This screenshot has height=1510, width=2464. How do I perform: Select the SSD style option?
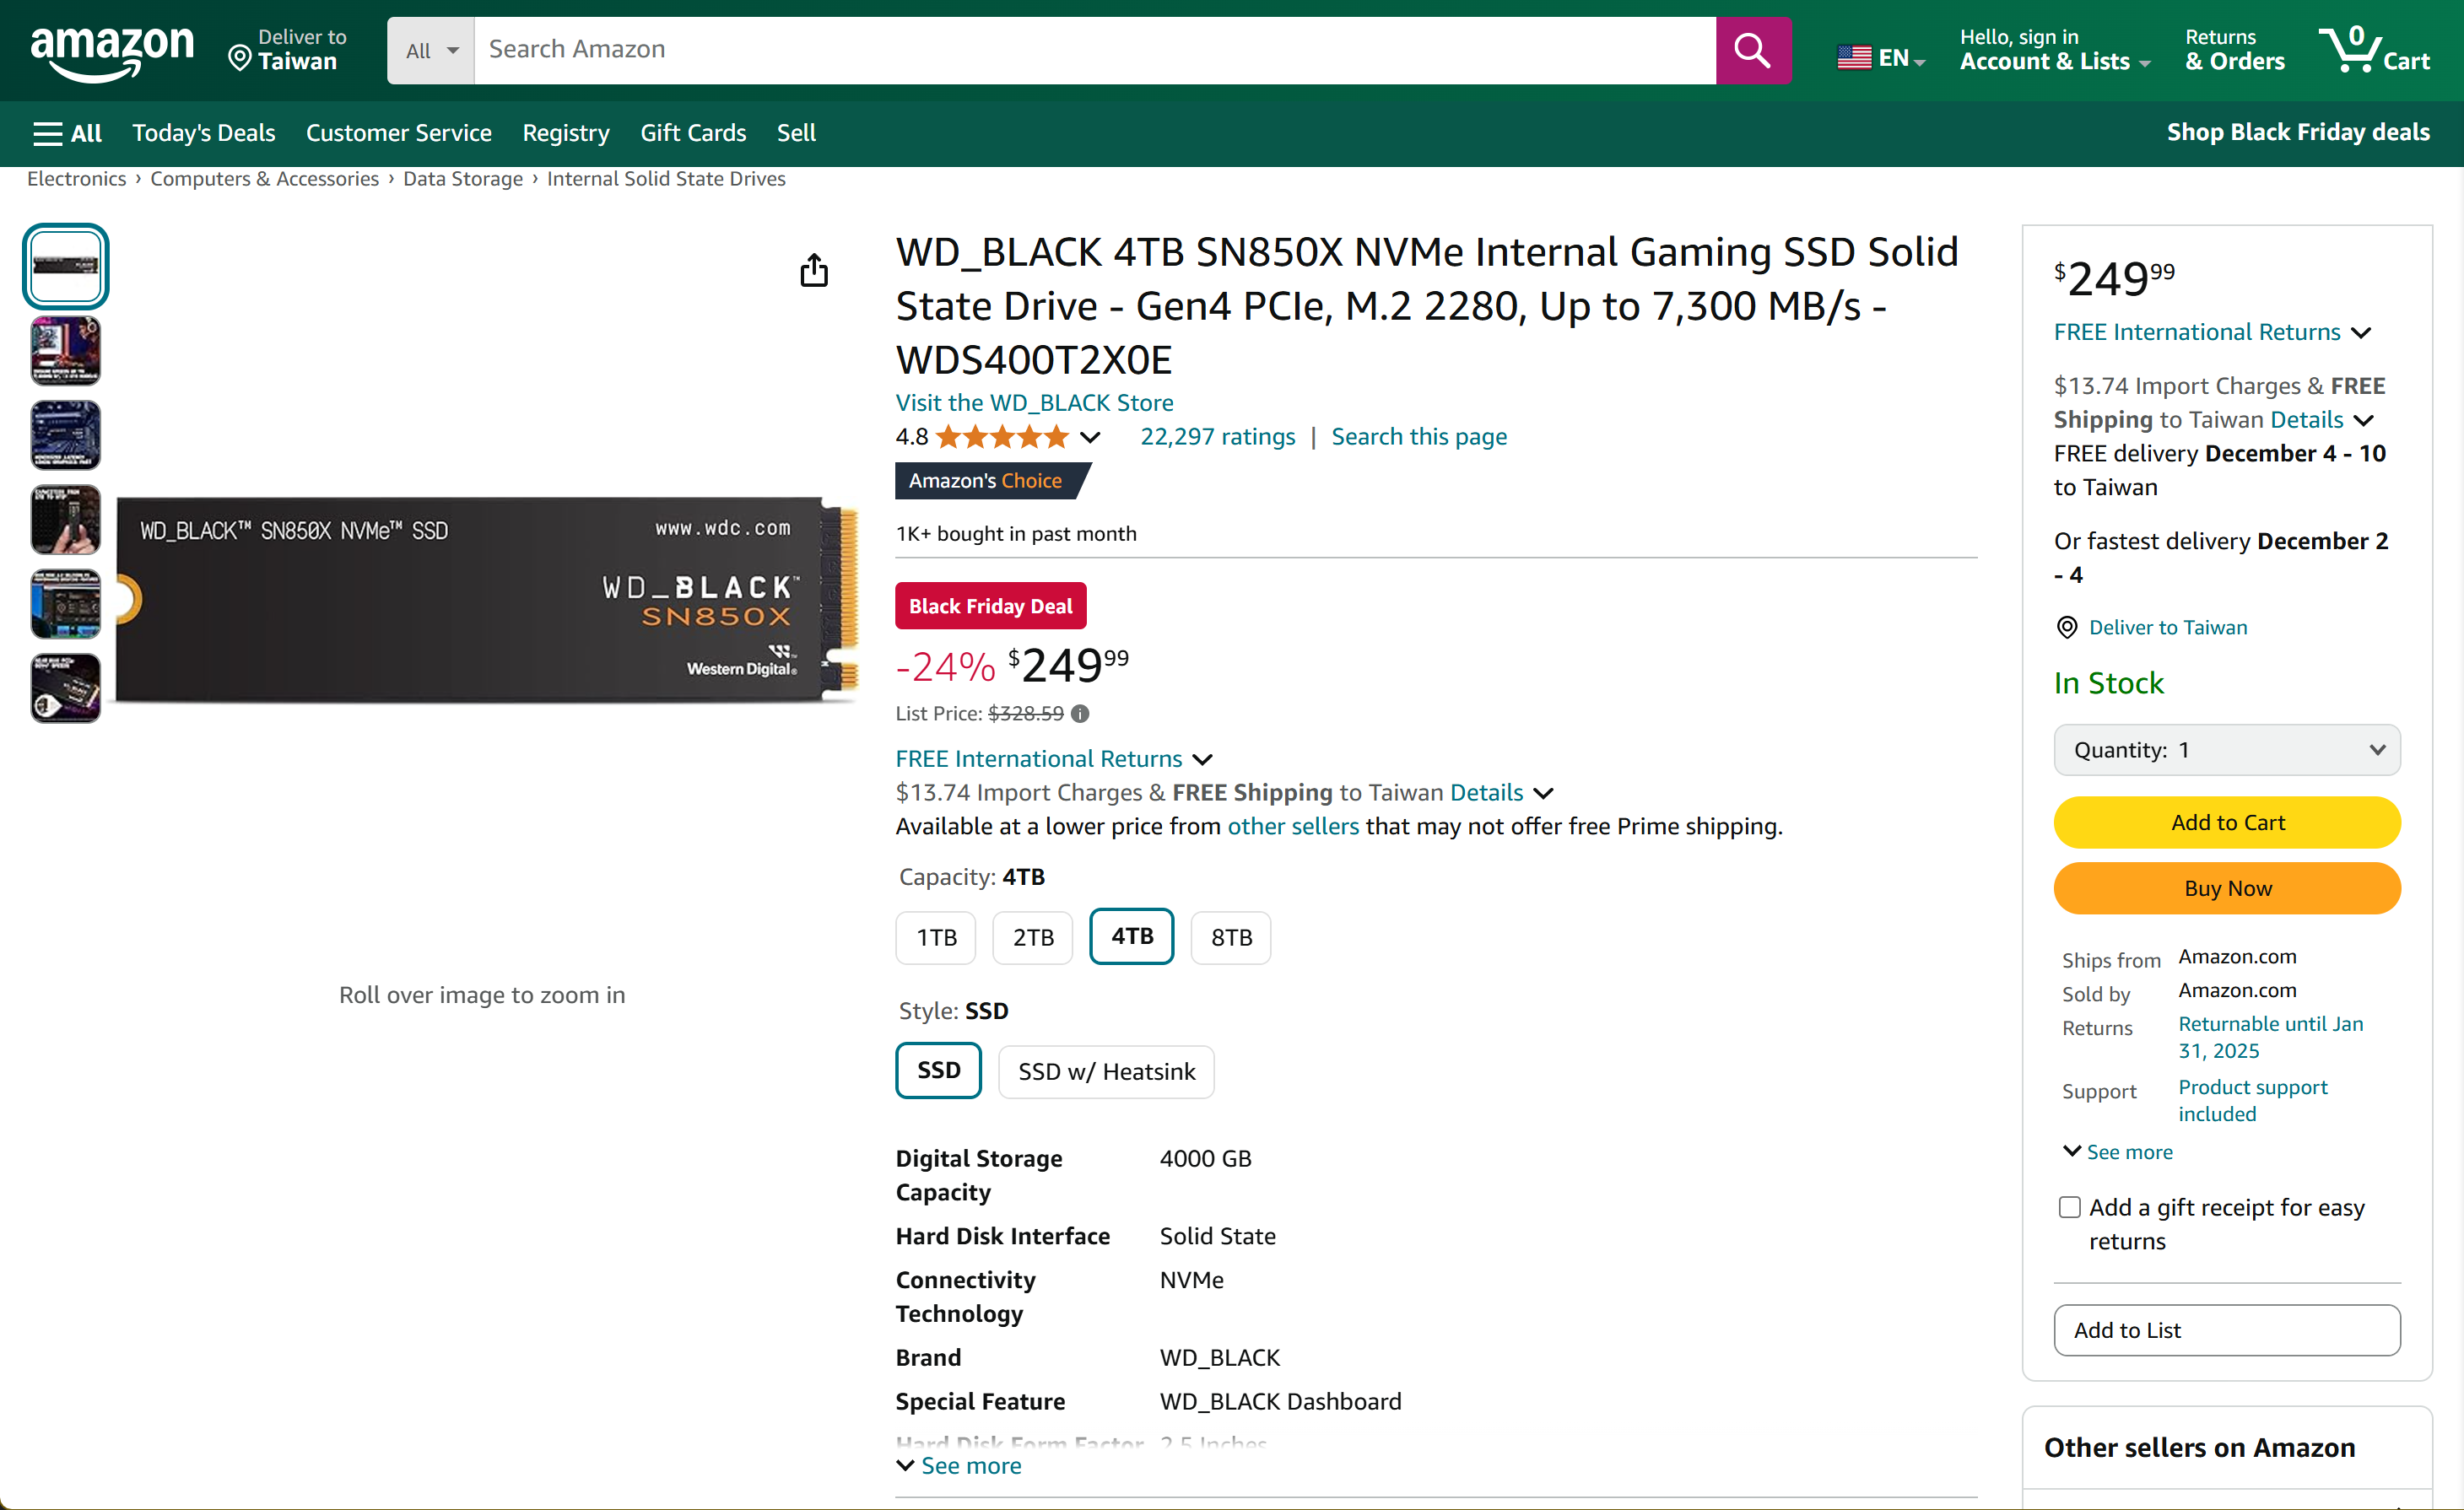point(938,1070)
